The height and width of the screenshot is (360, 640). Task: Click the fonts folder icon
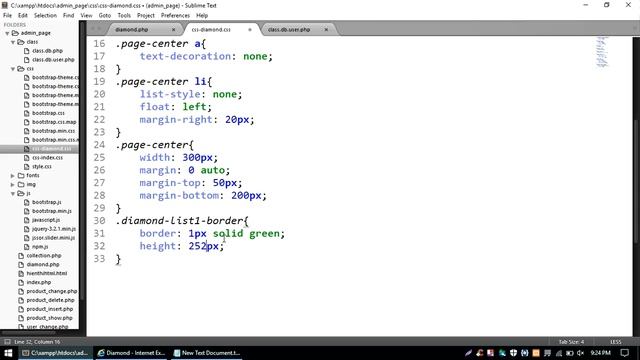tap(21, 176)
